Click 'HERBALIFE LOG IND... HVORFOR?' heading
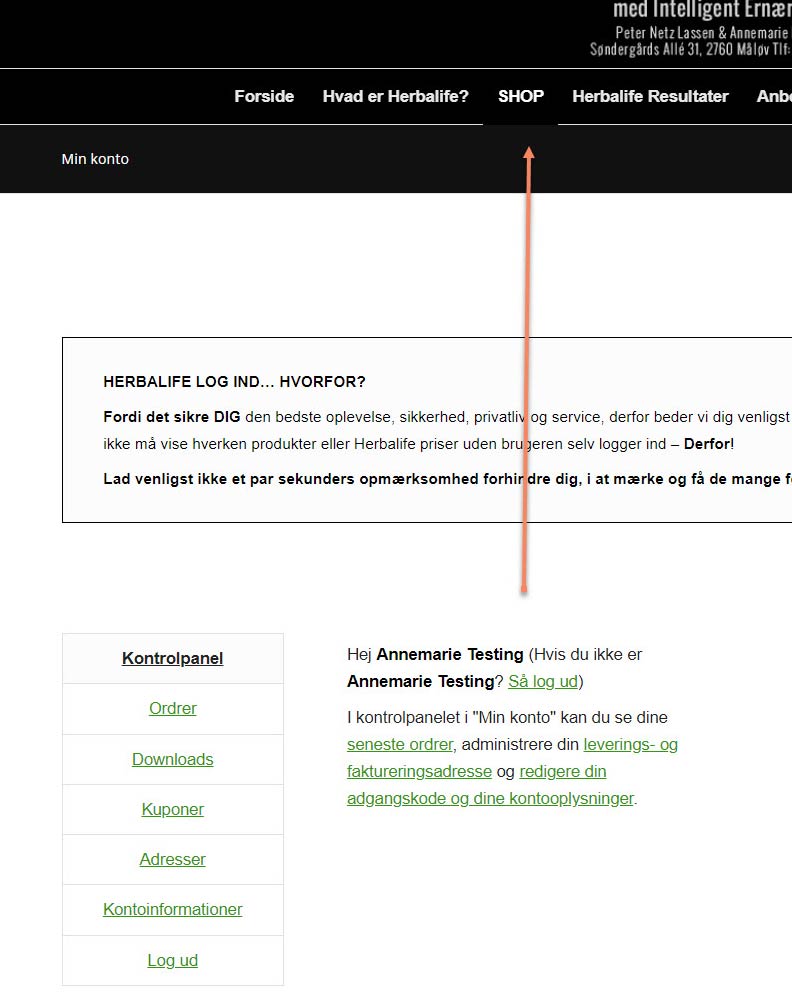Viewport: 792px width, 1004px height. click(234, 382)
